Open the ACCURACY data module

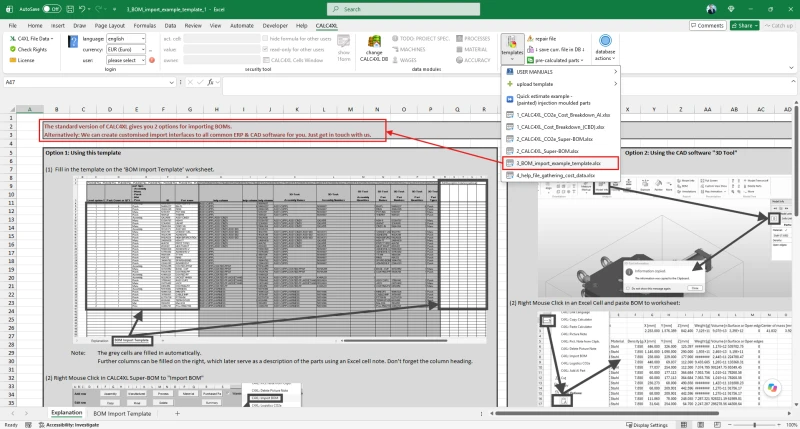[473, 60]
